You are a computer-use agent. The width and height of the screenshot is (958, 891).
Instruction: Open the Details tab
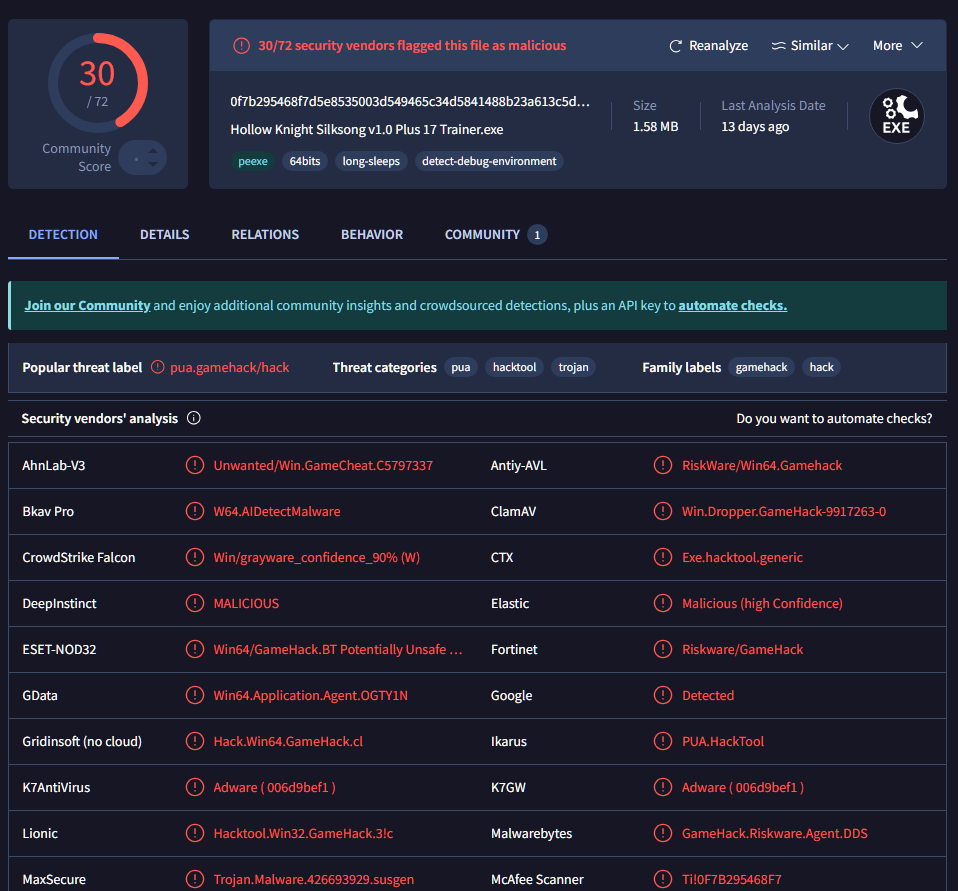[164, 235]
